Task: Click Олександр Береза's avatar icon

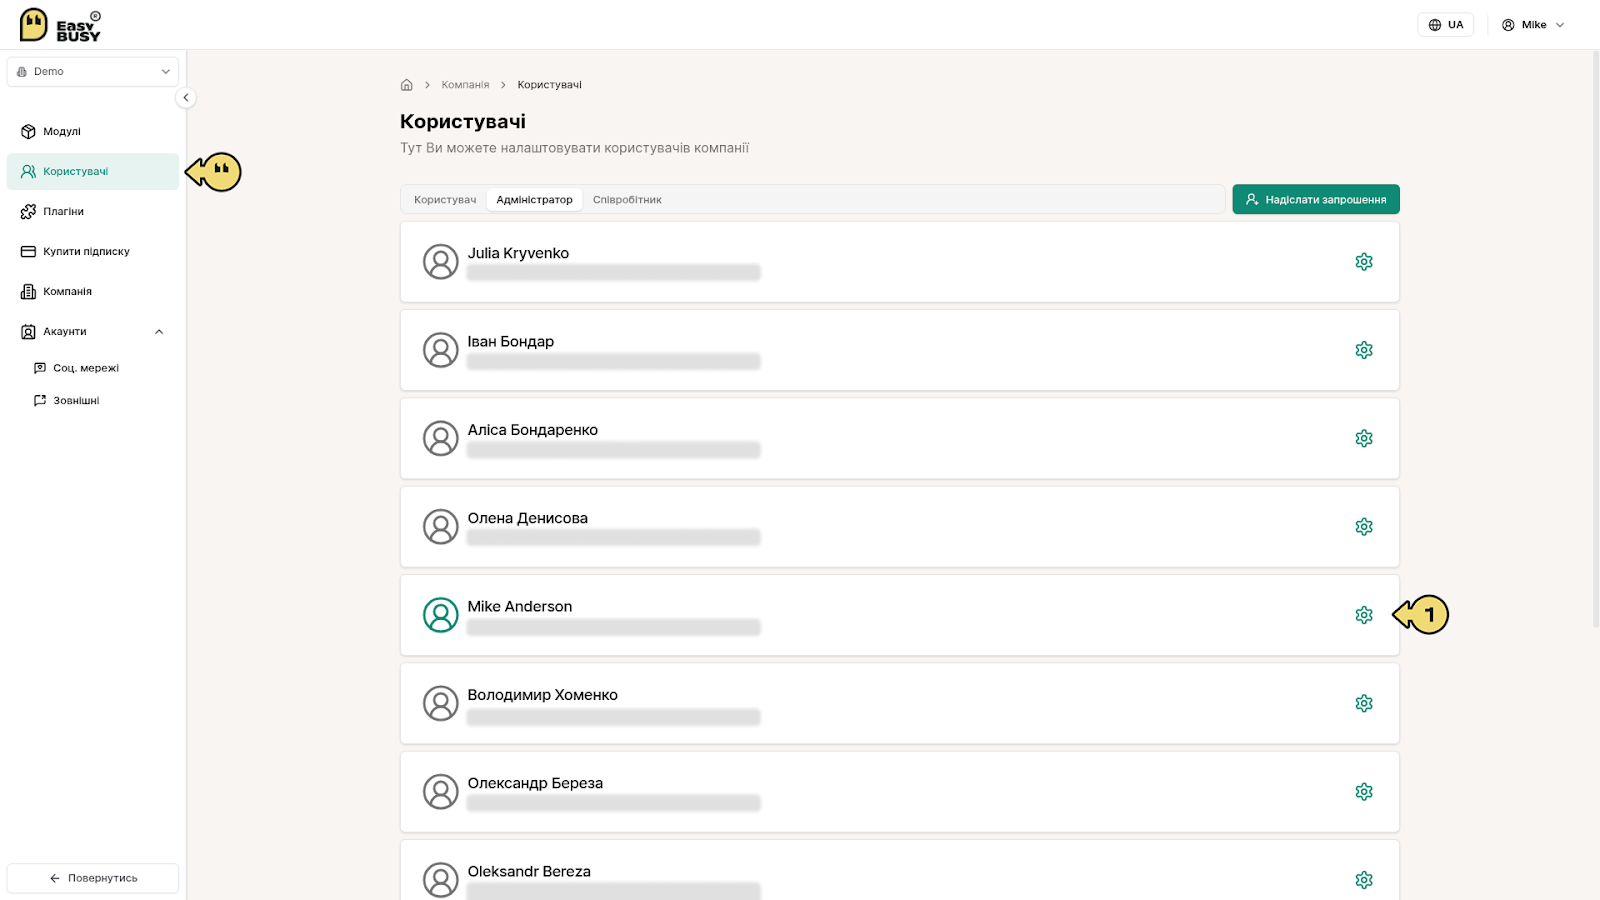Action: point(440,792)
